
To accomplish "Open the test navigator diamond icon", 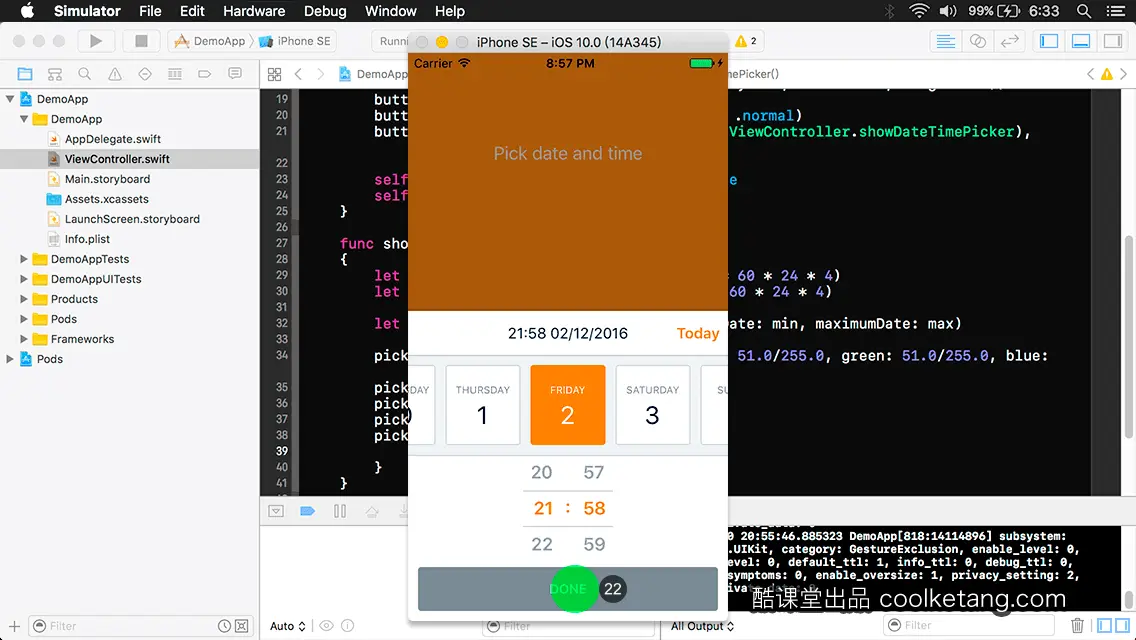I will 145,74.
